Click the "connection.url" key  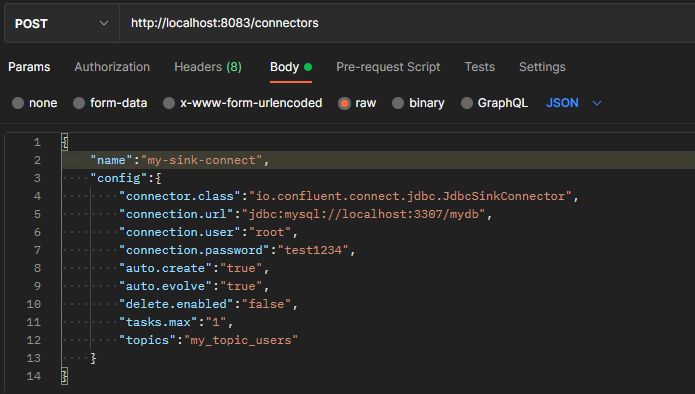click(176, 214)
